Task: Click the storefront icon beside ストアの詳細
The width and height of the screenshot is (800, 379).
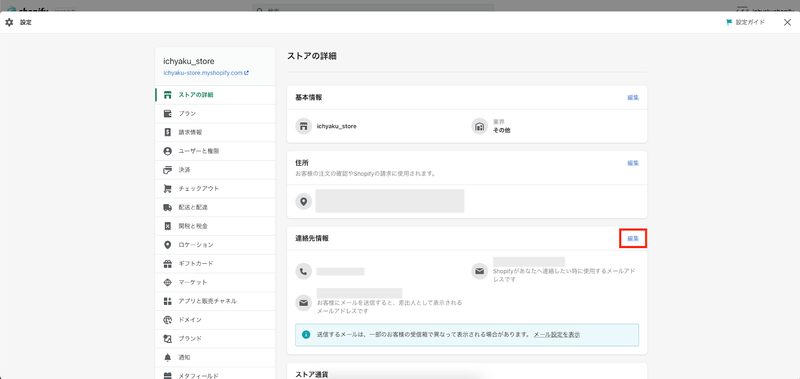Action: 167,95
